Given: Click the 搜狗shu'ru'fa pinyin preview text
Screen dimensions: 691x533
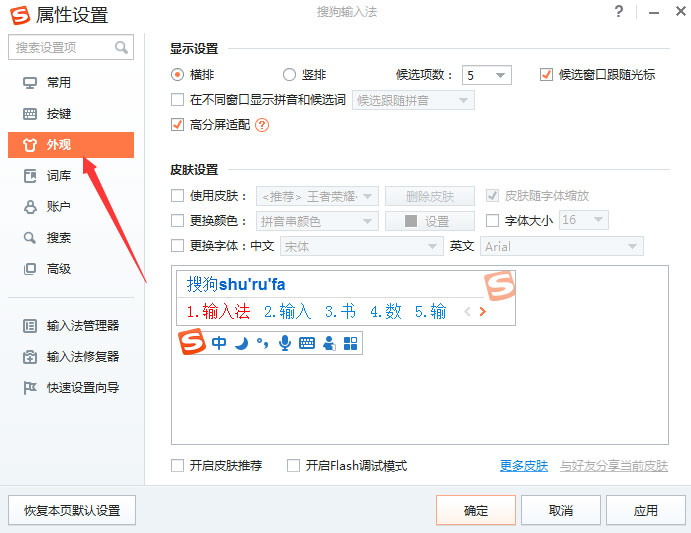Looking at the screenshot, I should (x=236, y=284).
